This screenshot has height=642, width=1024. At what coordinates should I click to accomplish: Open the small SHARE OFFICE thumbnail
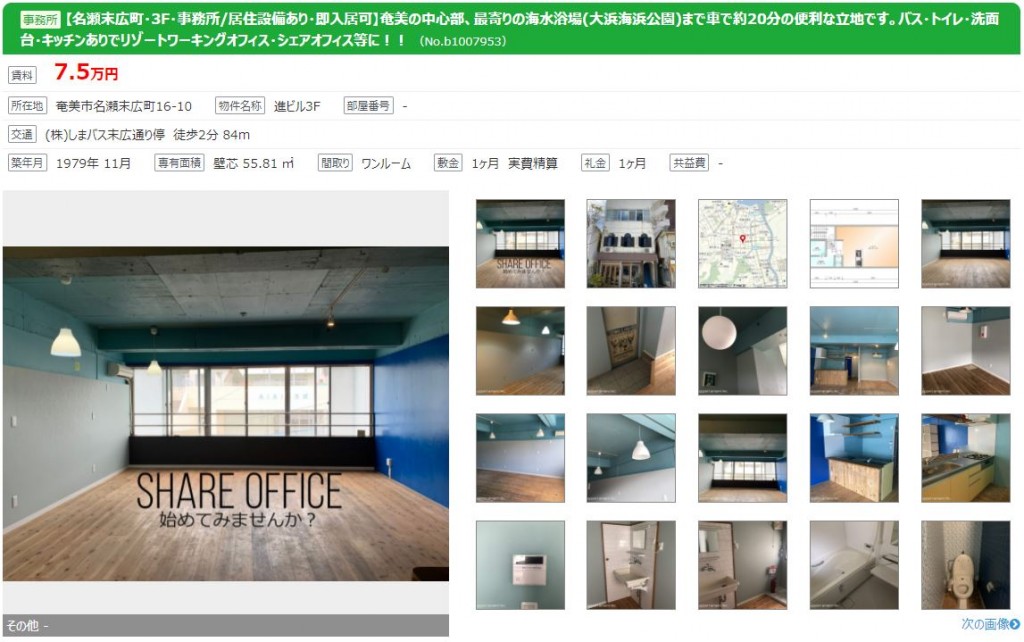[520, 244]
